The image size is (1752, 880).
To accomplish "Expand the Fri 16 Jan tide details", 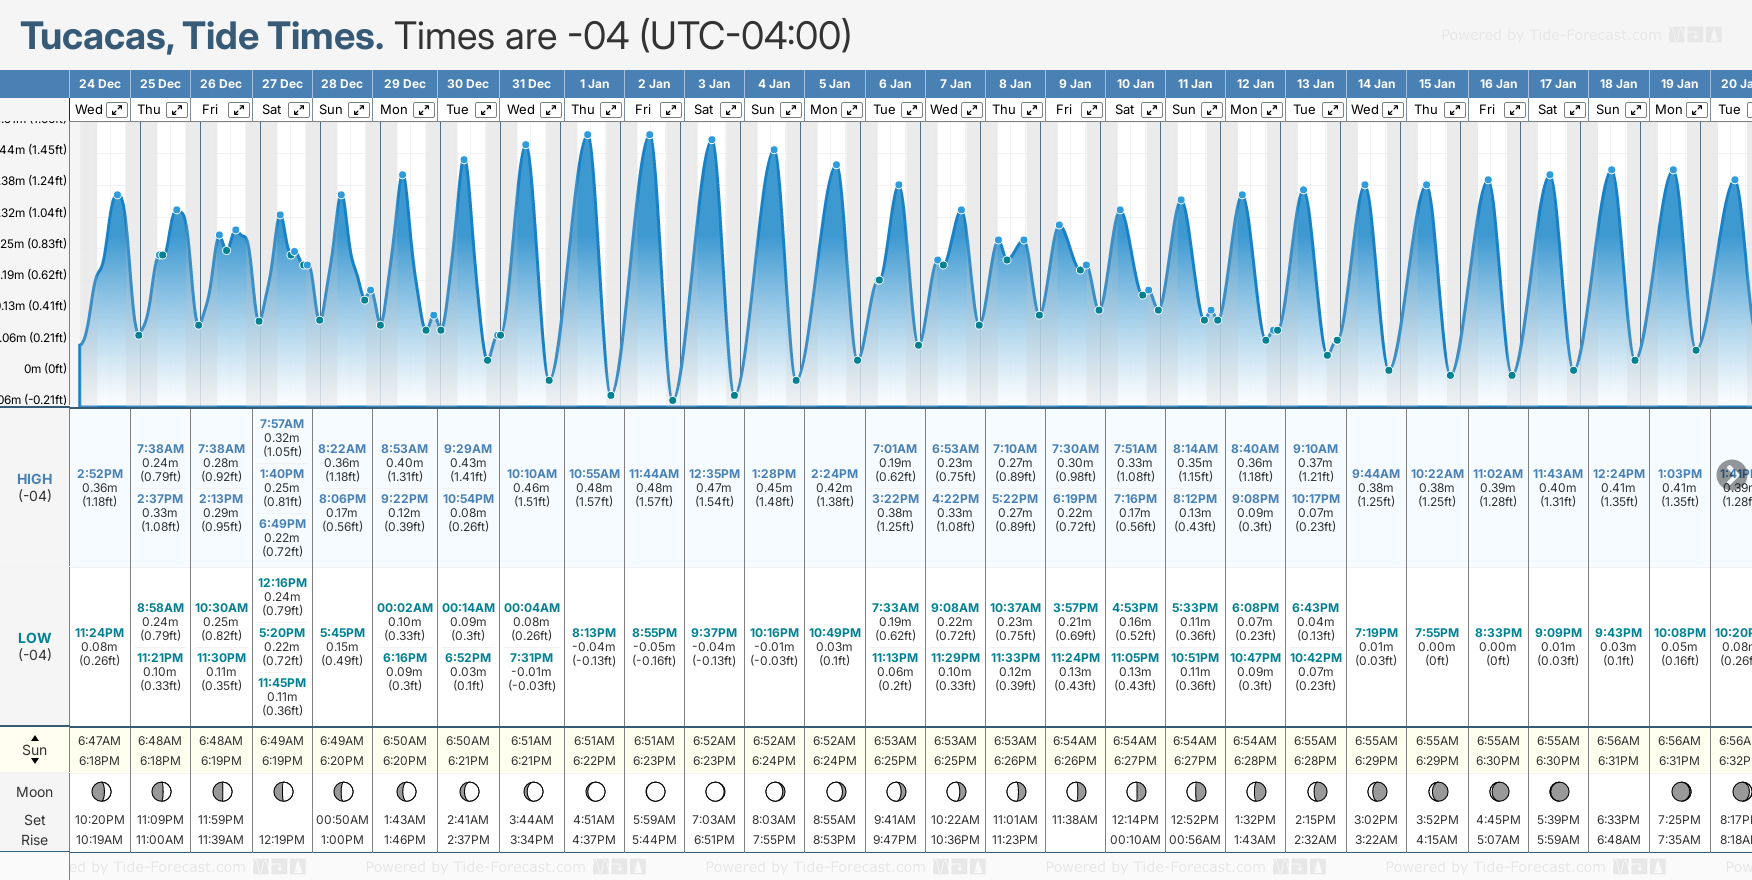I will pyautogui.click(x=1515, y=110).
